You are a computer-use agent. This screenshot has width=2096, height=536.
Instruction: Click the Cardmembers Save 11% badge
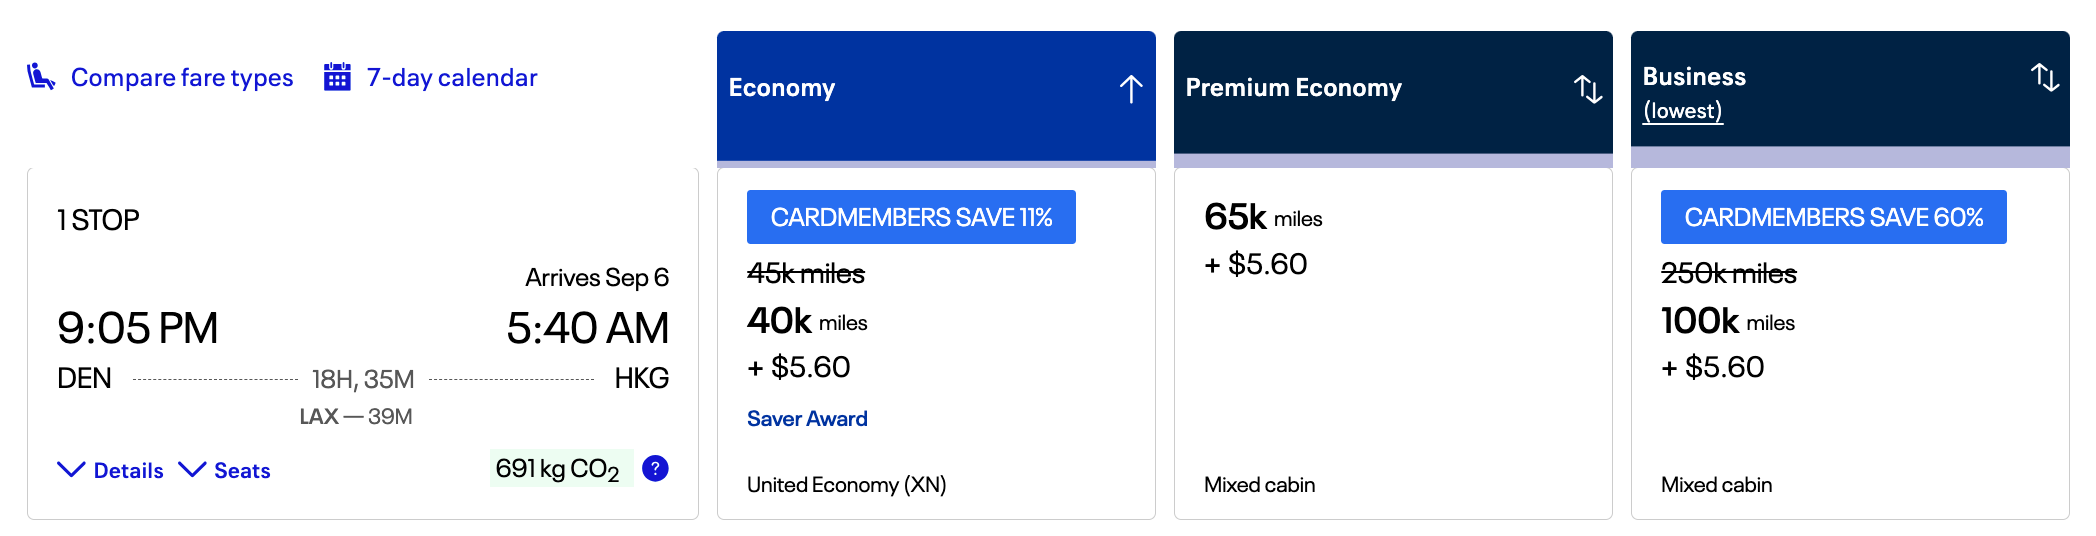911,217
